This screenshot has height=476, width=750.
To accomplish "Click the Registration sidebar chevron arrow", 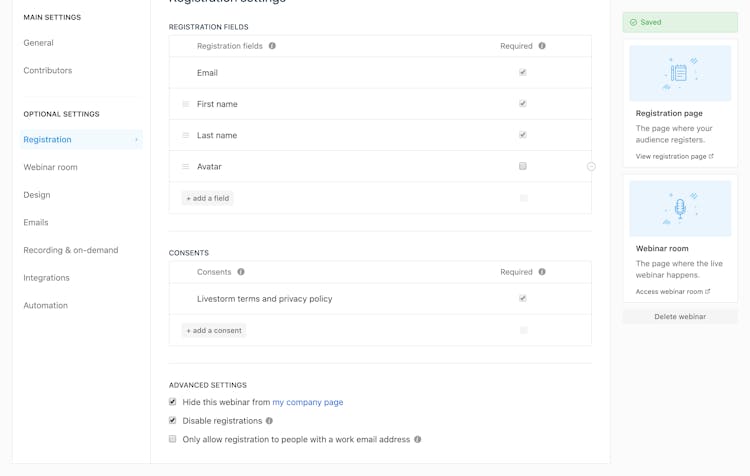I will coord(136,140).
